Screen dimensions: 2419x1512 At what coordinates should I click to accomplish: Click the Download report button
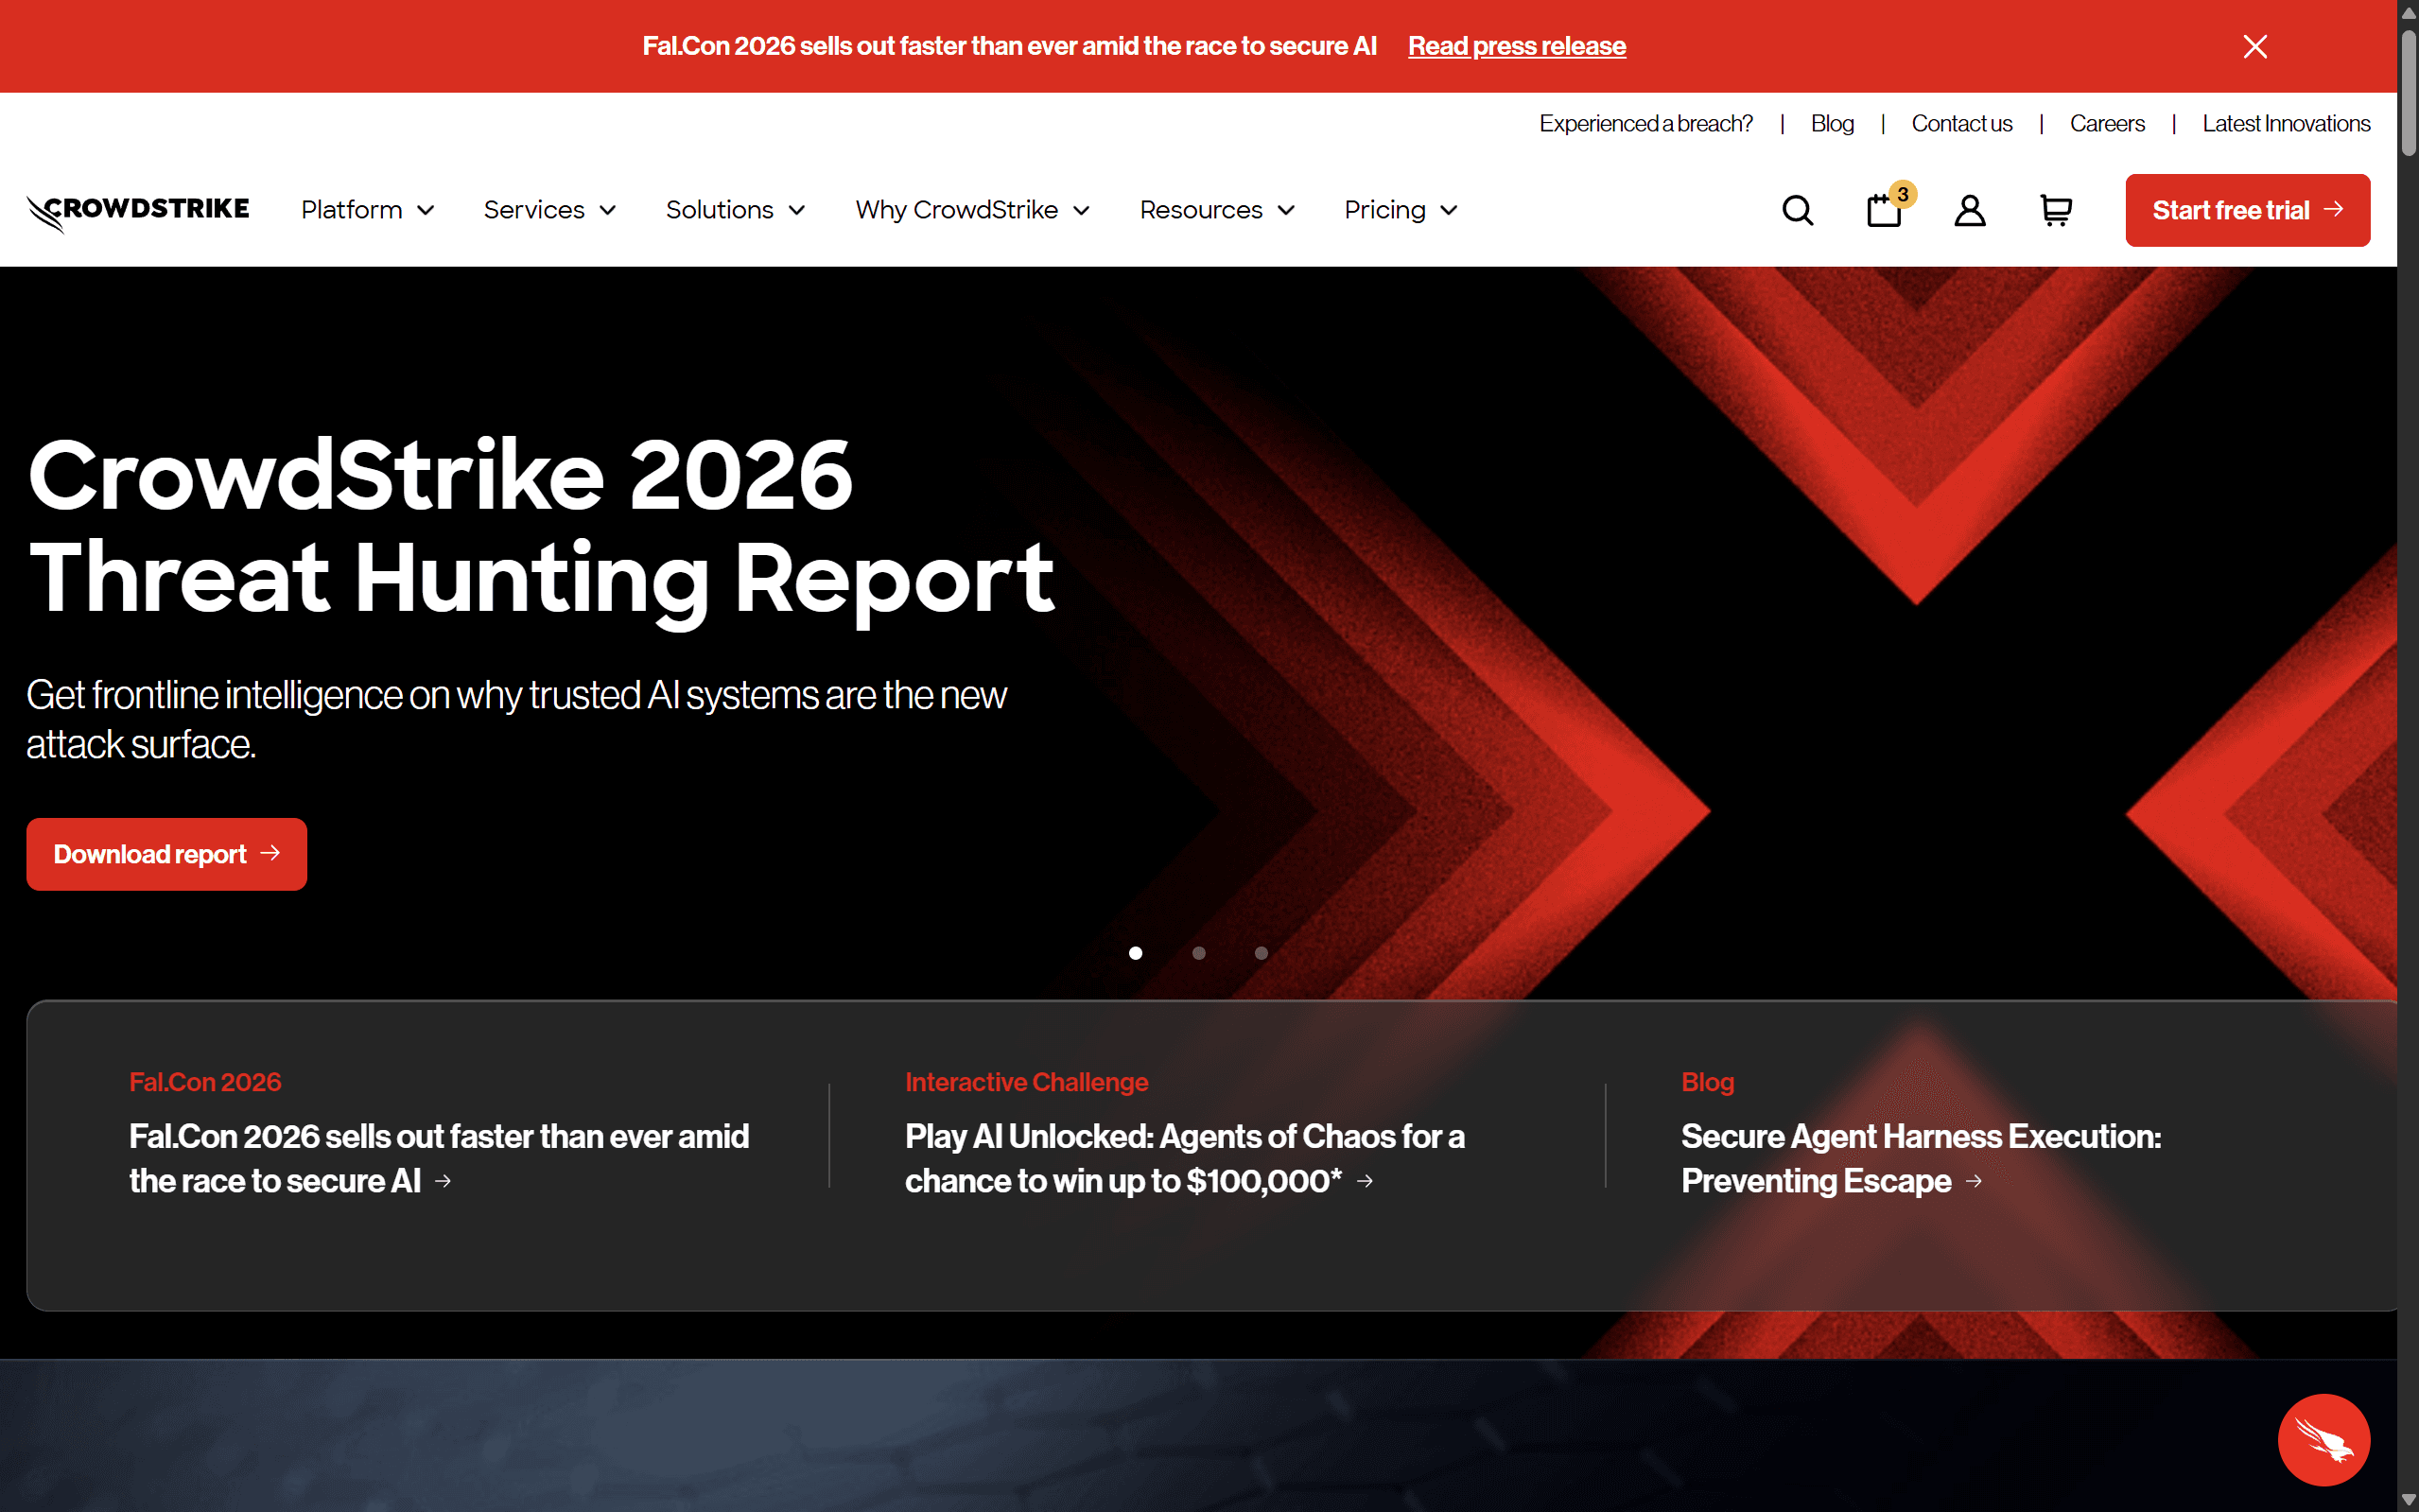click(167, 854)
